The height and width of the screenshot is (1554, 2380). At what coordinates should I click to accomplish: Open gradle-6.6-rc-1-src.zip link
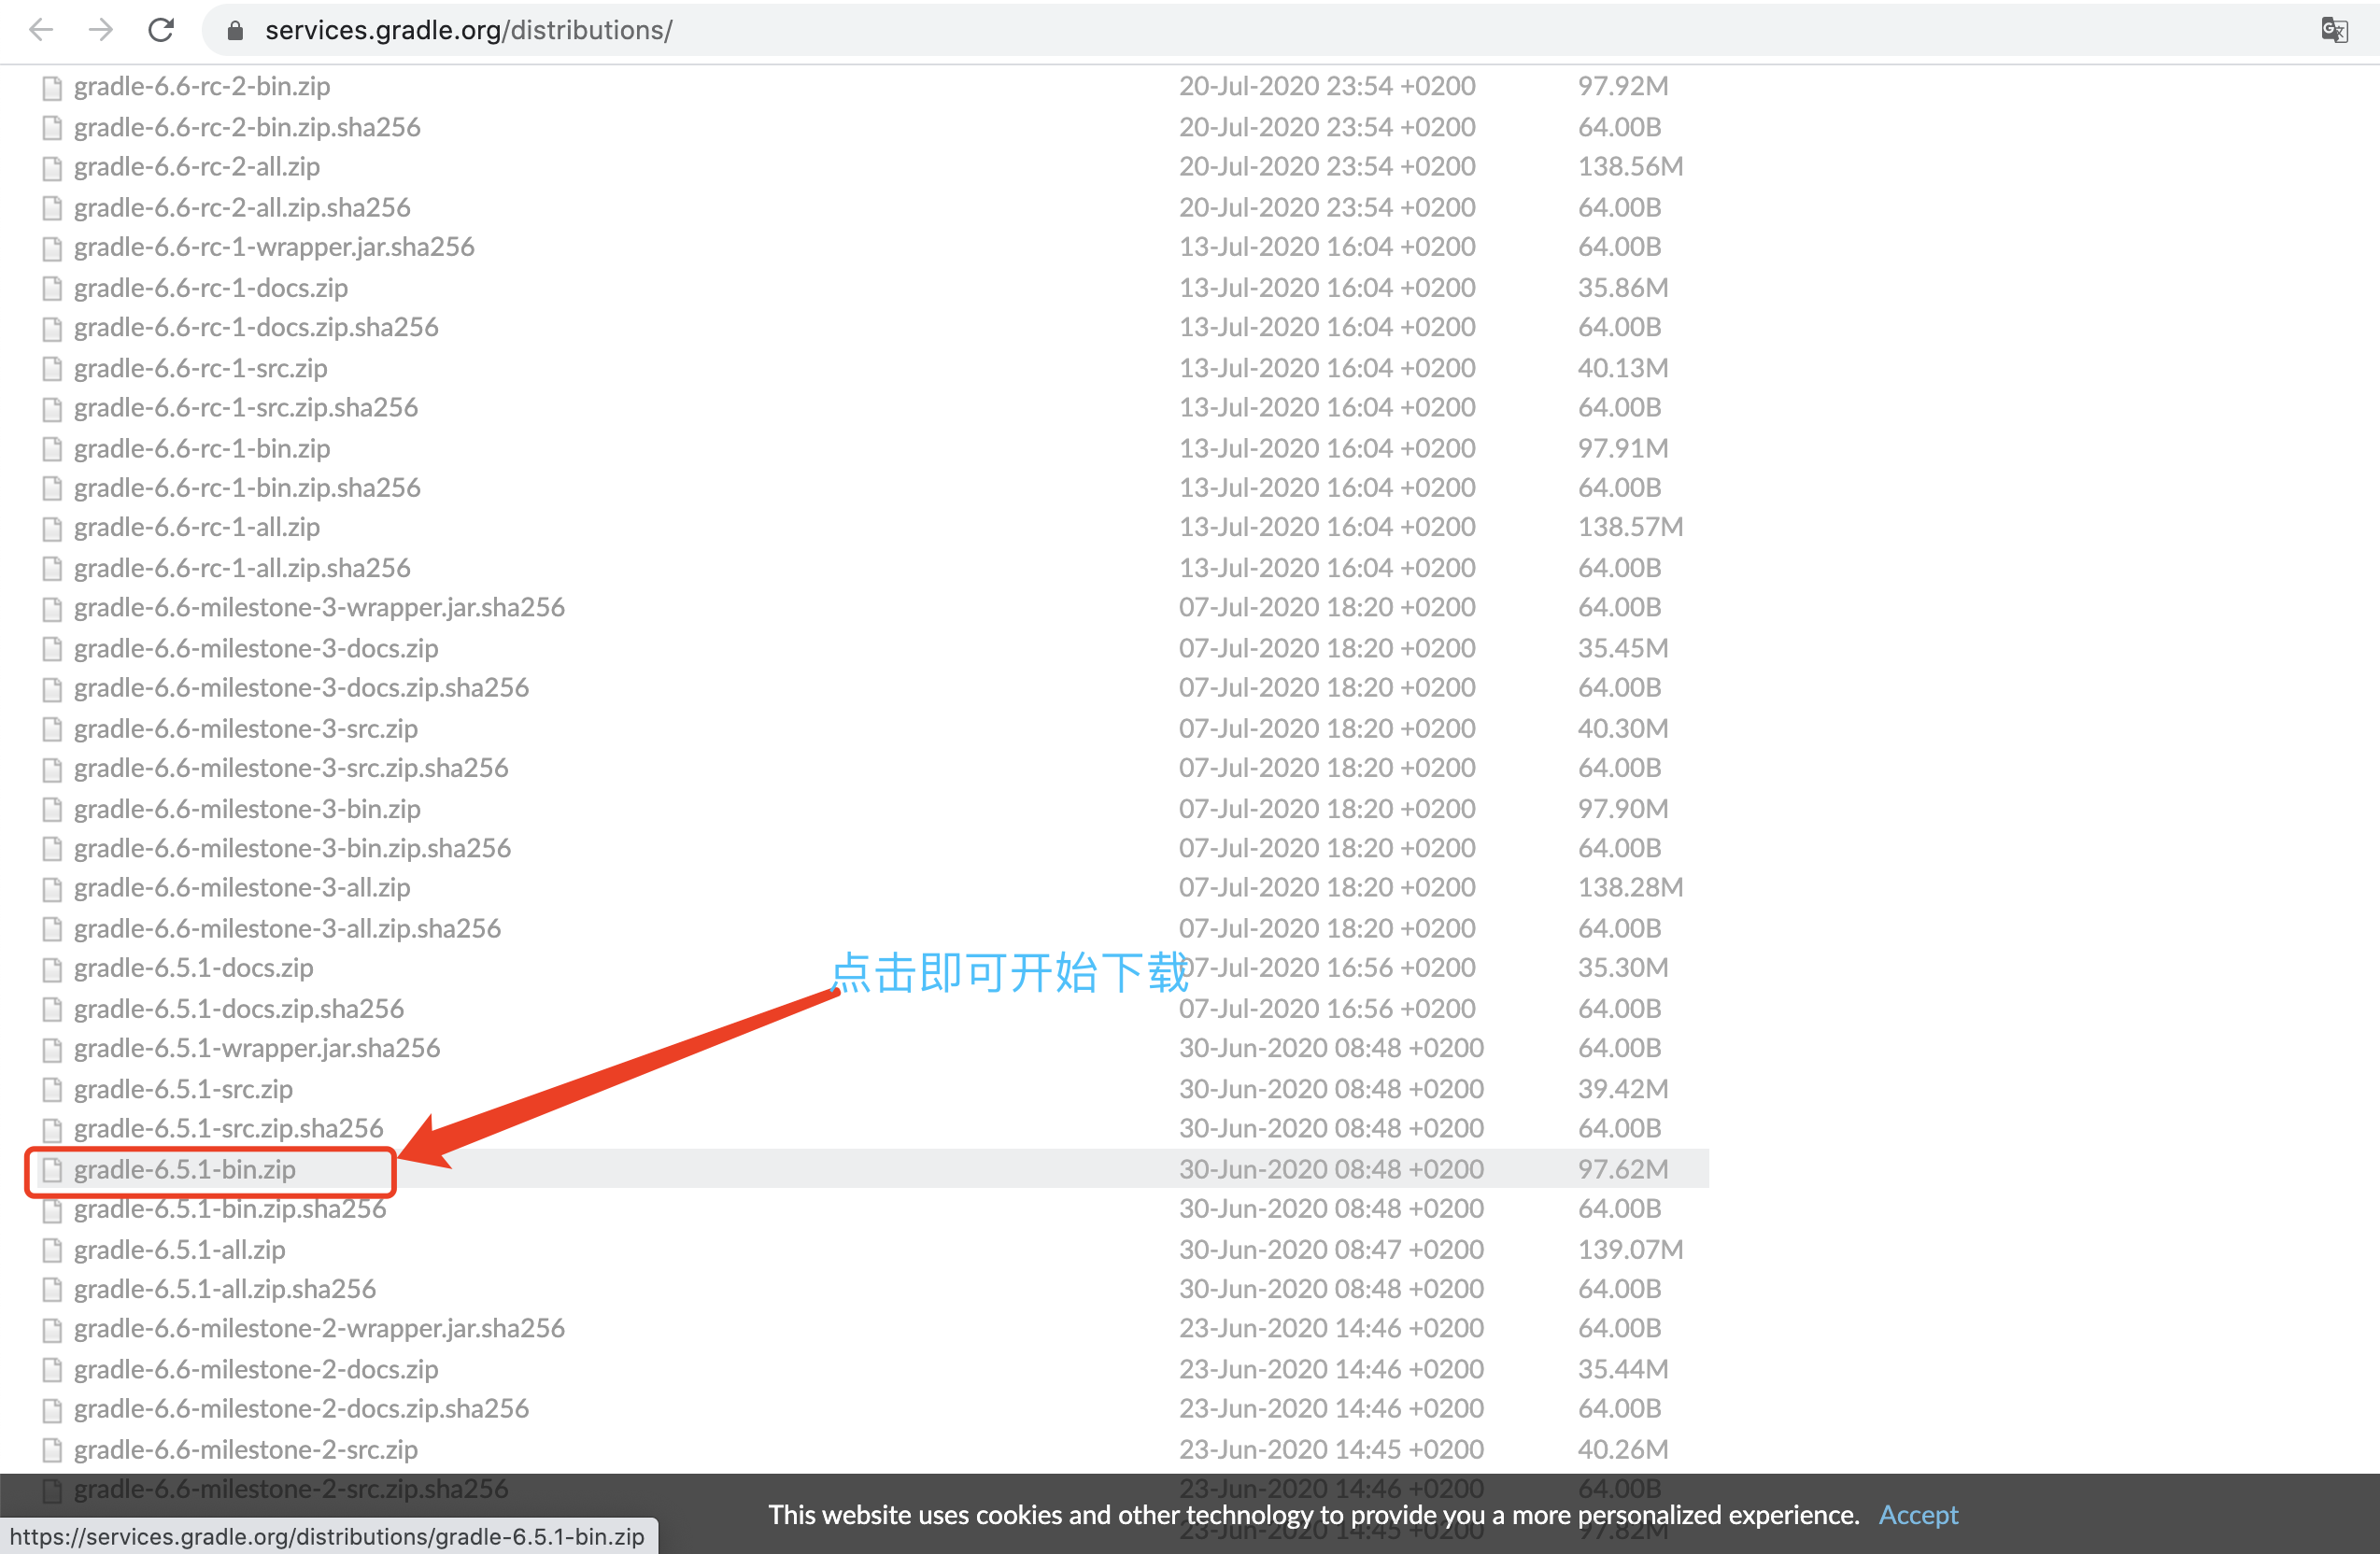[x=201, y=368]
